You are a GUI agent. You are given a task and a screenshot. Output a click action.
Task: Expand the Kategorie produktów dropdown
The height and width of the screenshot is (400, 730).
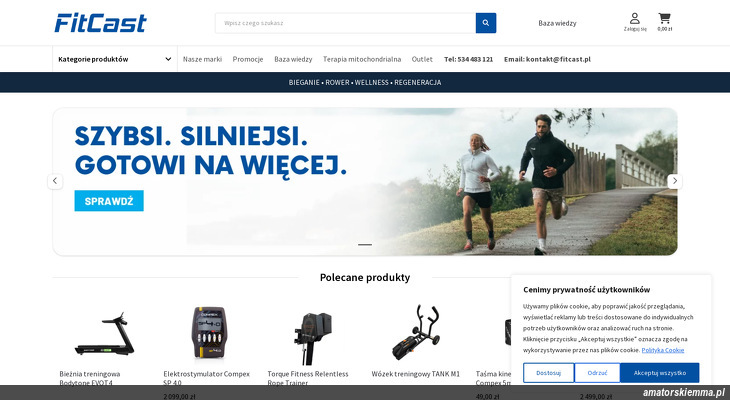click(x=115, y=59)
